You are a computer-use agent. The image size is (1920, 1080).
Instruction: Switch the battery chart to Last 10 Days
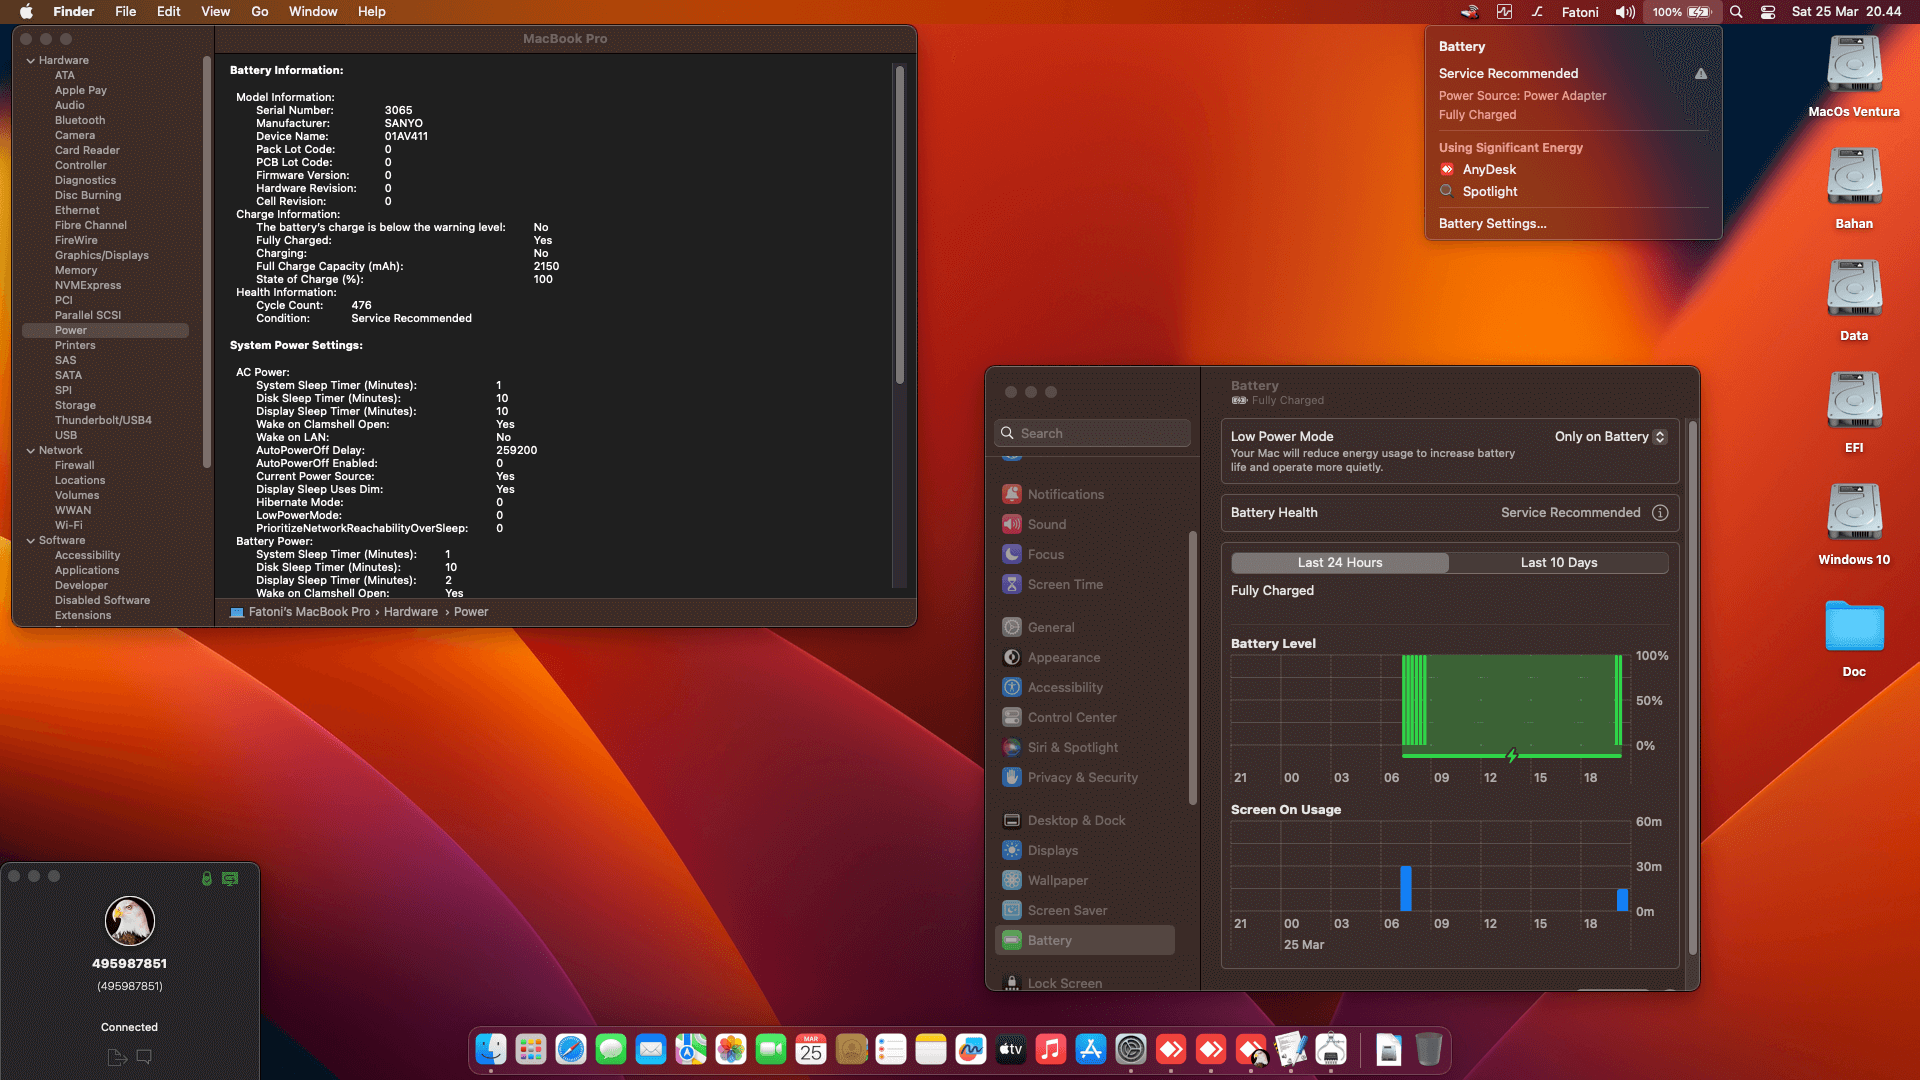tap(1558, 562)
